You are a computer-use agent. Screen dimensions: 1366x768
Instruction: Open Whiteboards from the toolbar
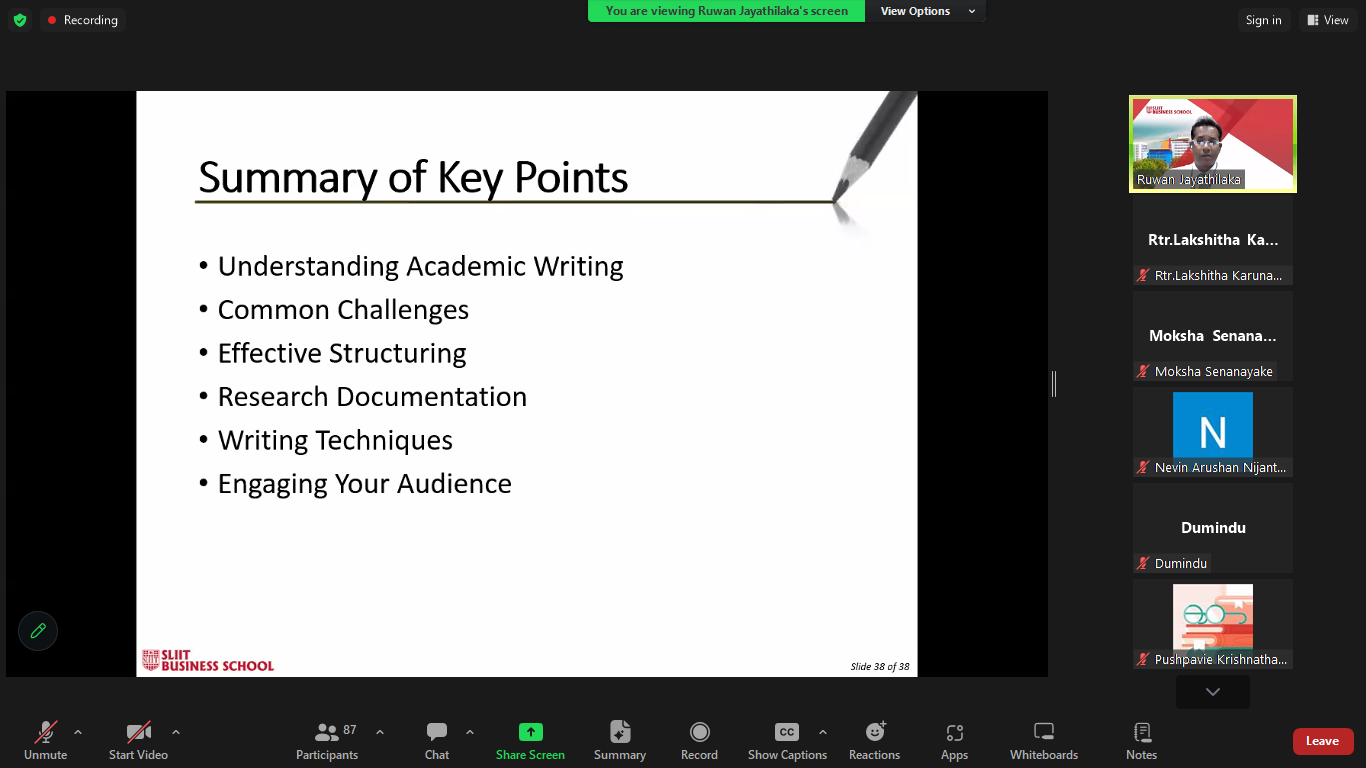pyautogui.click(x=1043, y=741)
